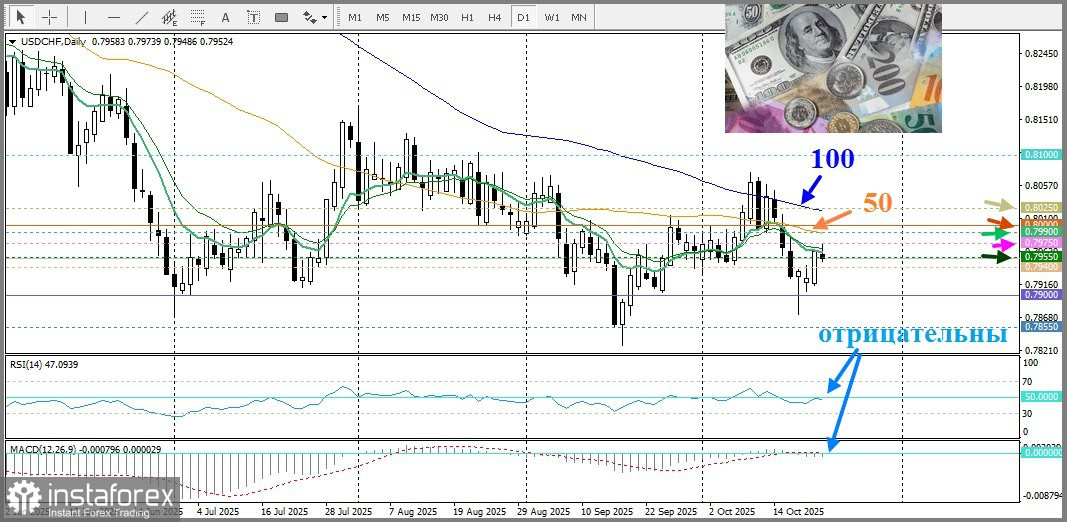Select the text label tool

pyautogui.click(x=253, y=17)
